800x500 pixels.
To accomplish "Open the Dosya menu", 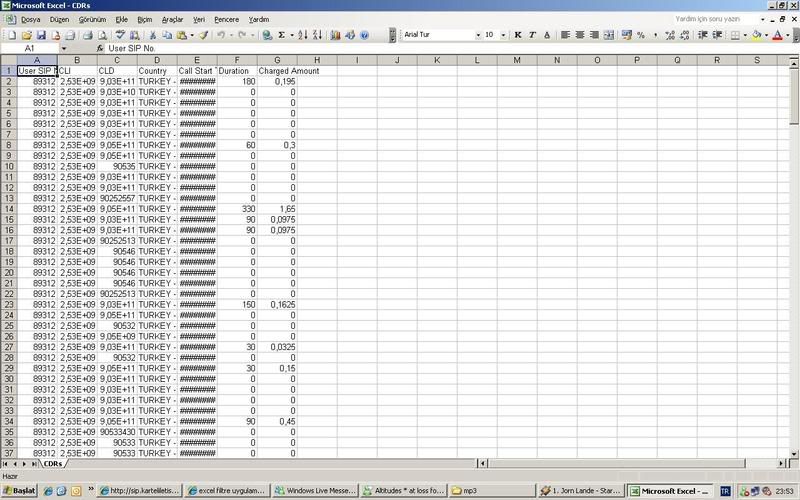I will point(30,19).
